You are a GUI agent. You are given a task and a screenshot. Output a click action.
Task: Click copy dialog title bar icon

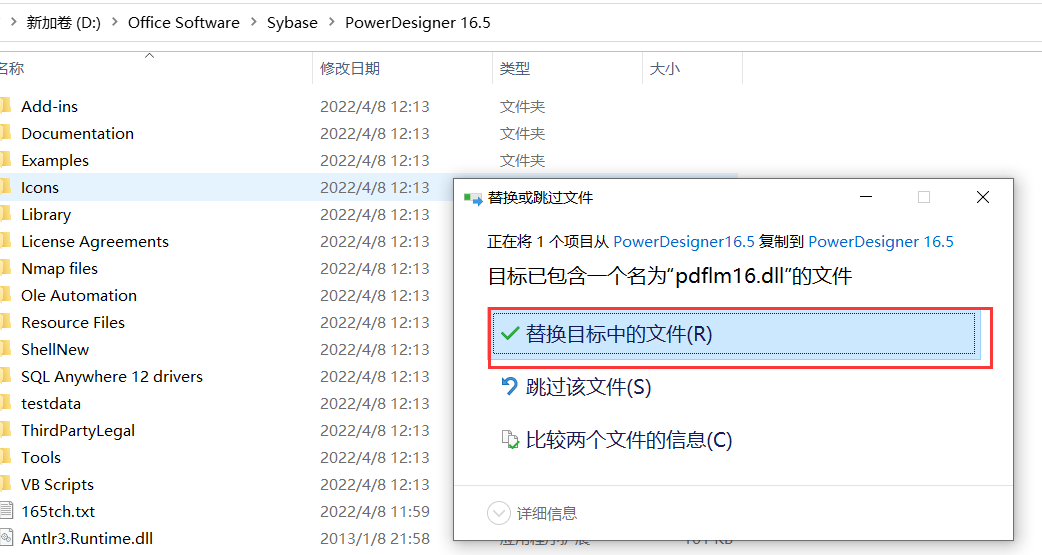click(473, 199)
